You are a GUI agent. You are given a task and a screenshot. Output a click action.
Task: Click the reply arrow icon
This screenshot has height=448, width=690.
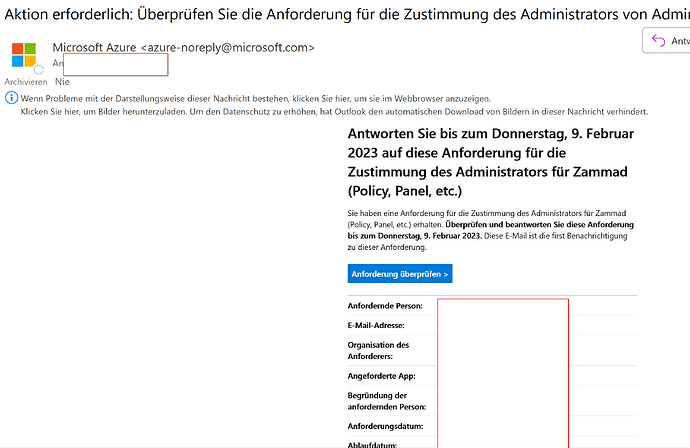tap(658, 40)
